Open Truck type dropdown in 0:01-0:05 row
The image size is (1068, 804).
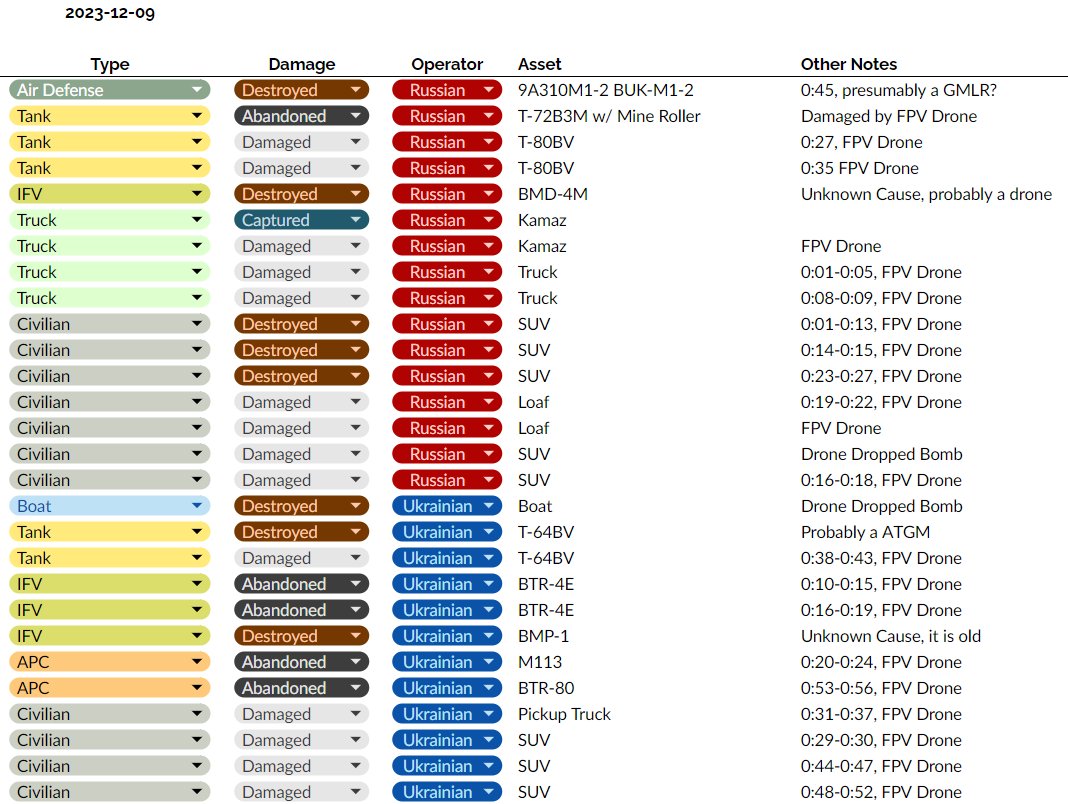click(x=110, y=272)
